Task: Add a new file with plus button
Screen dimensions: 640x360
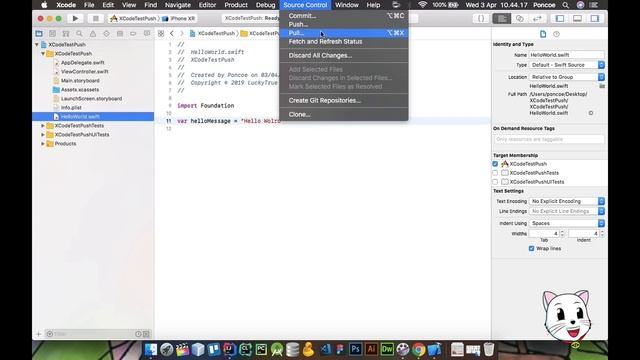Action: (x=39, y=334)
